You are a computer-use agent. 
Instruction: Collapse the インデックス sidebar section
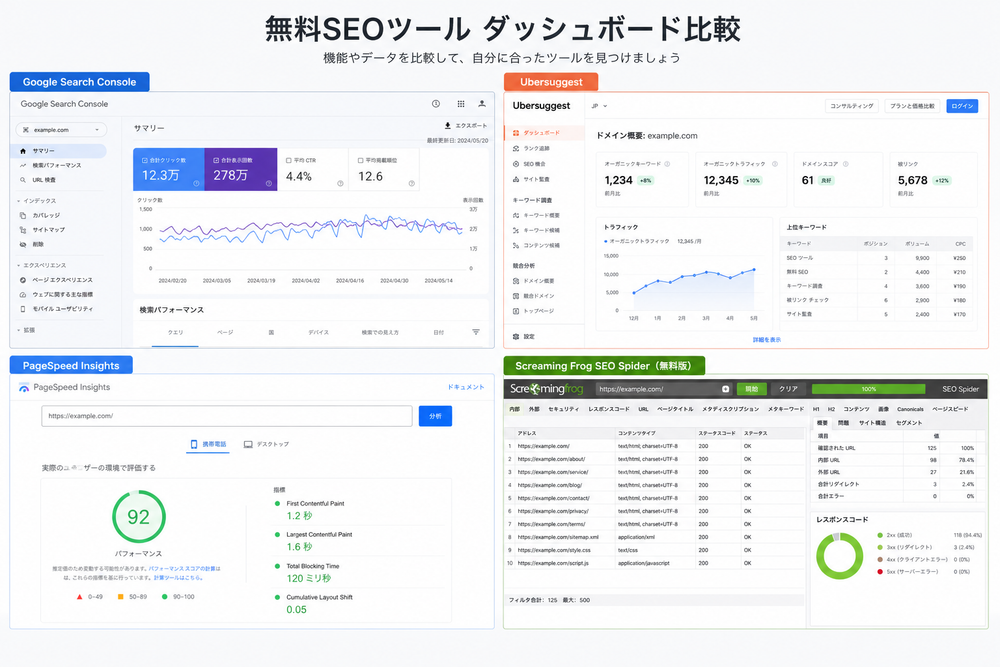click(37, 201)
